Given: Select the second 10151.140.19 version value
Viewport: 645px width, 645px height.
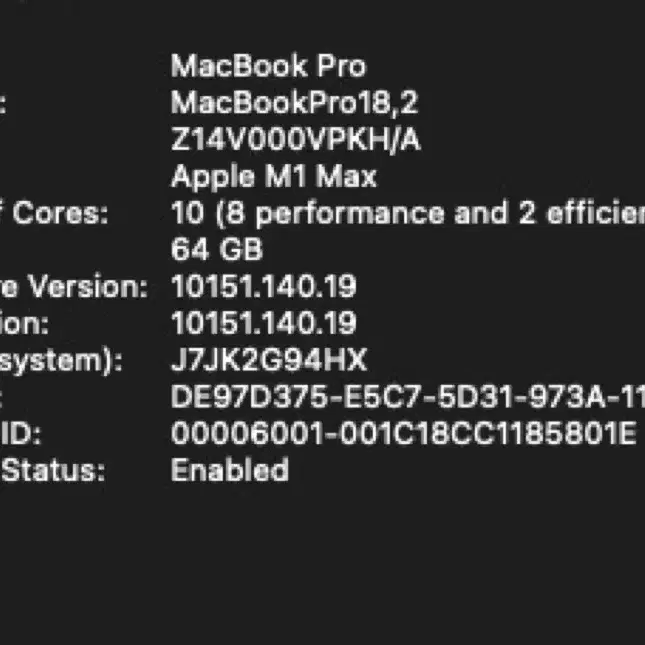Looking at the screenshot, I should click(264, 323).
